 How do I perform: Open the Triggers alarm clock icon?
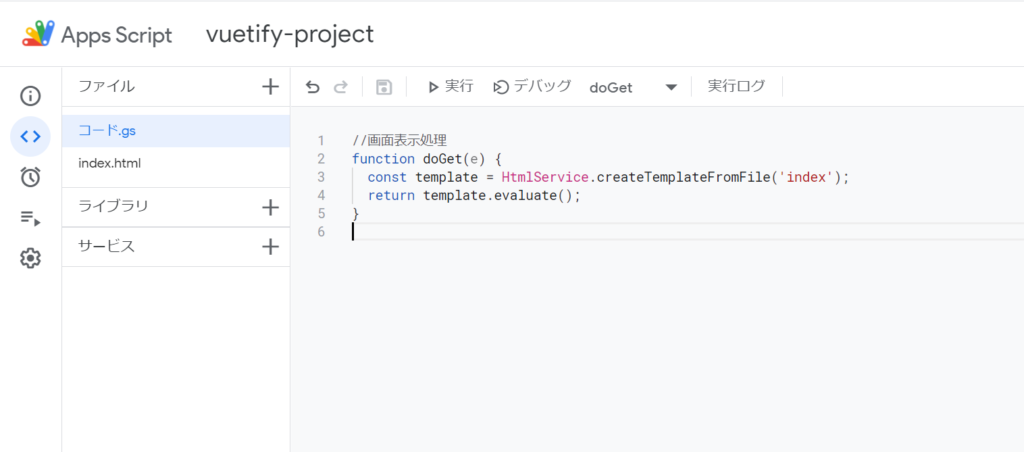click(30, 177)
